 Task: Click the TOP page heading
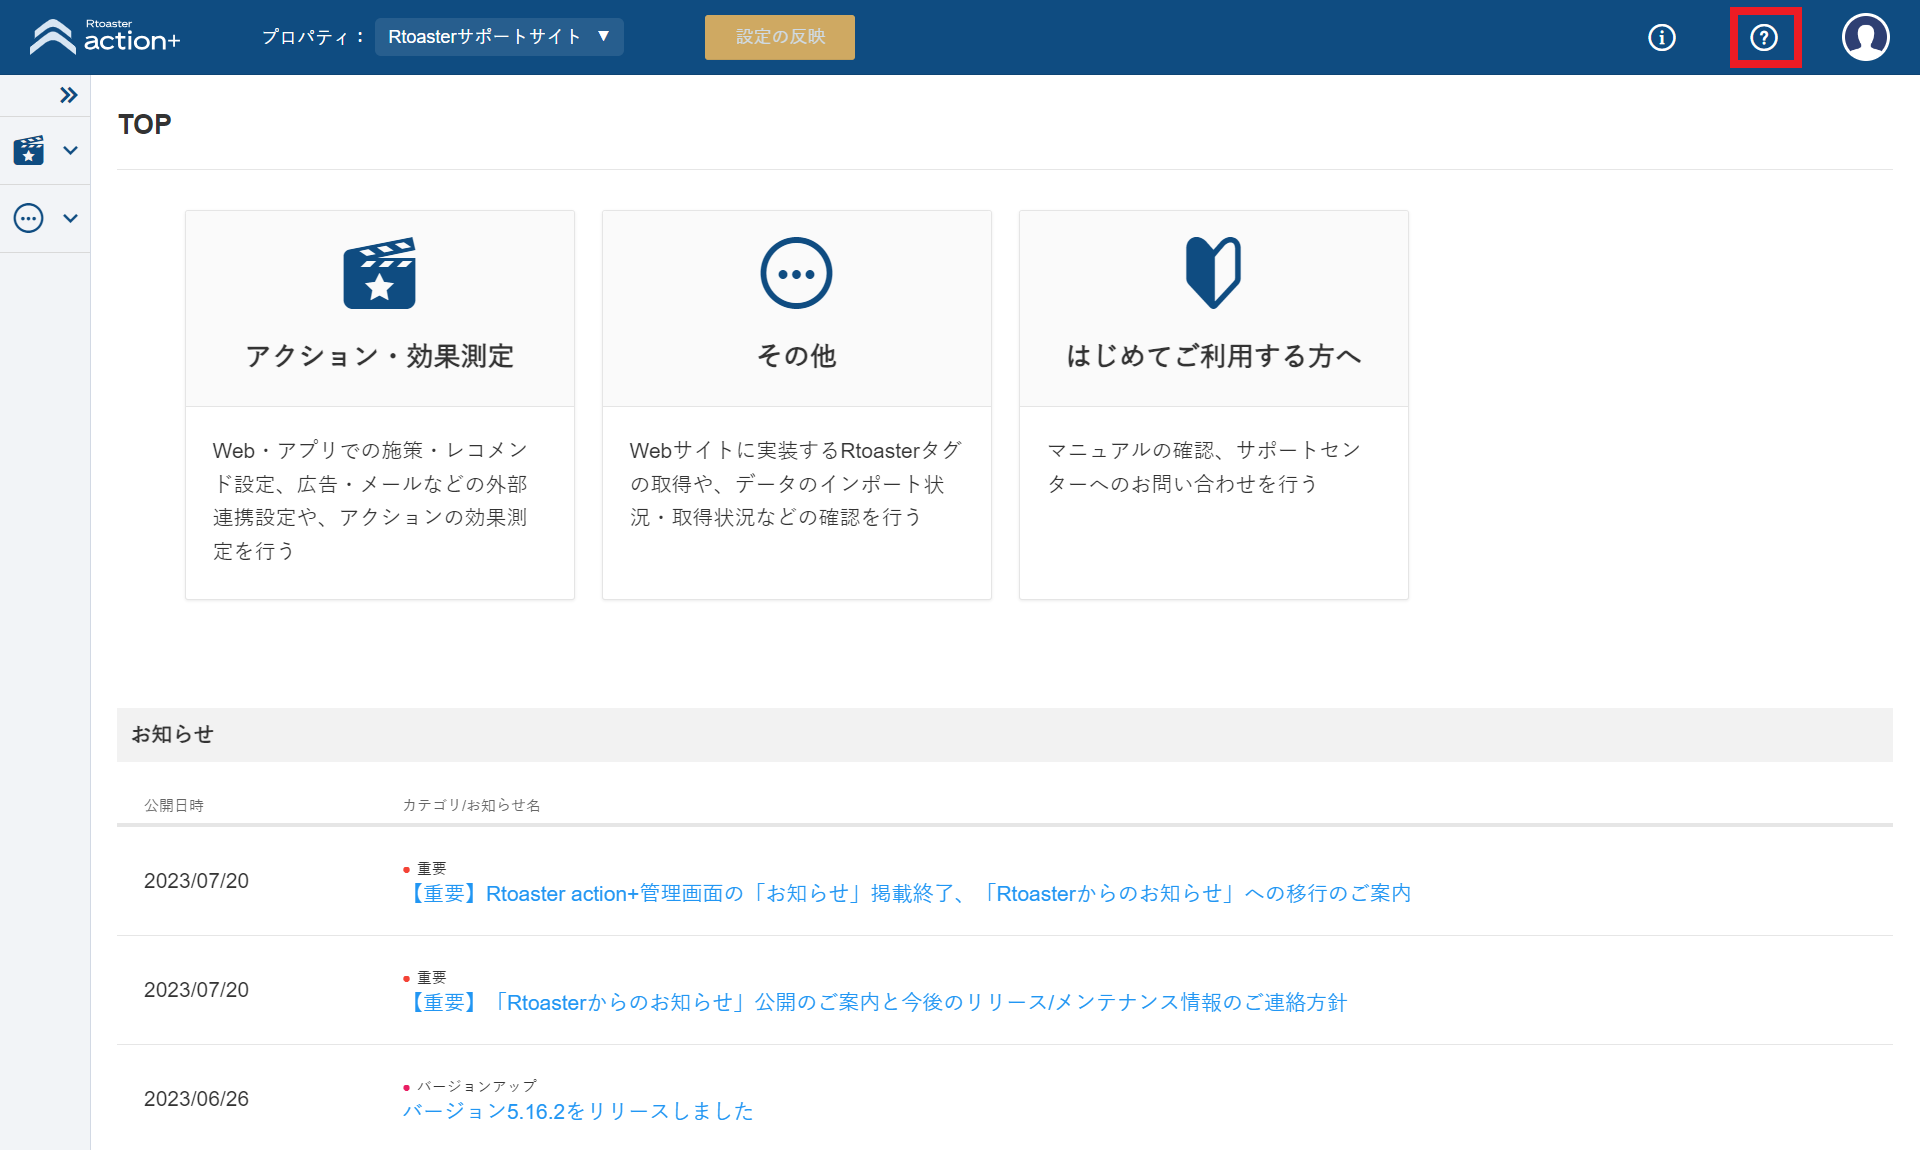click(x=145, y=124)
